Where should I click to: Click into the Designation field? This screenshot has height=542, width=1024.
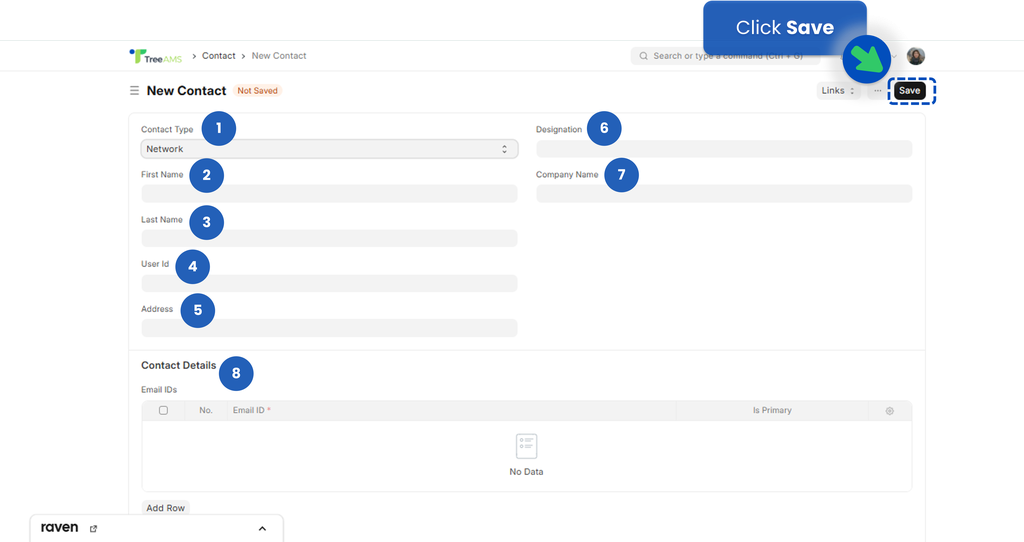723,149
